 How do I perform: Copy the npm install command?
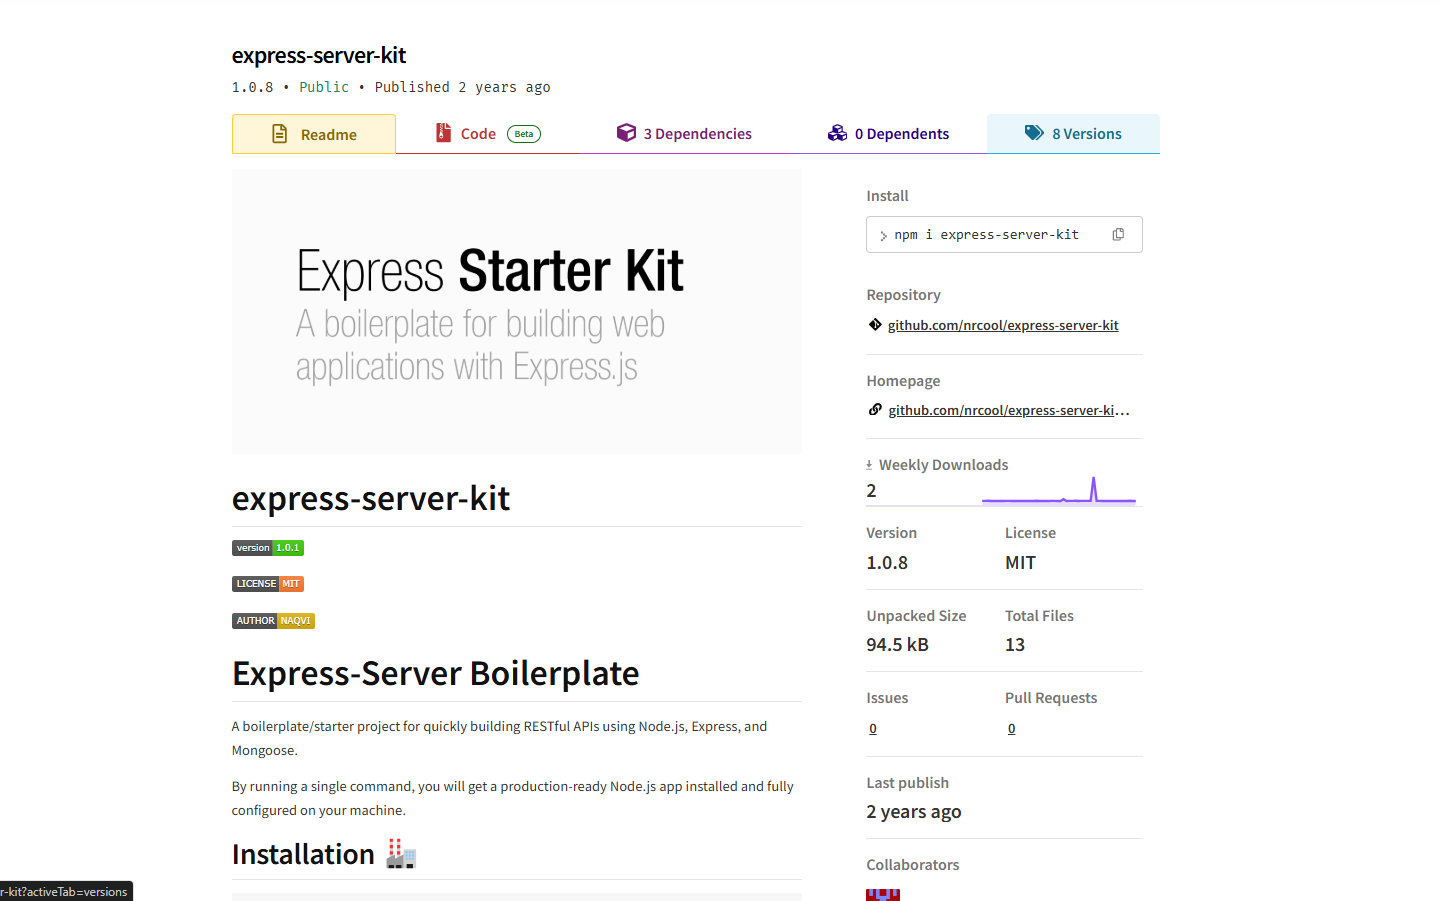[x=1118, y=235]
